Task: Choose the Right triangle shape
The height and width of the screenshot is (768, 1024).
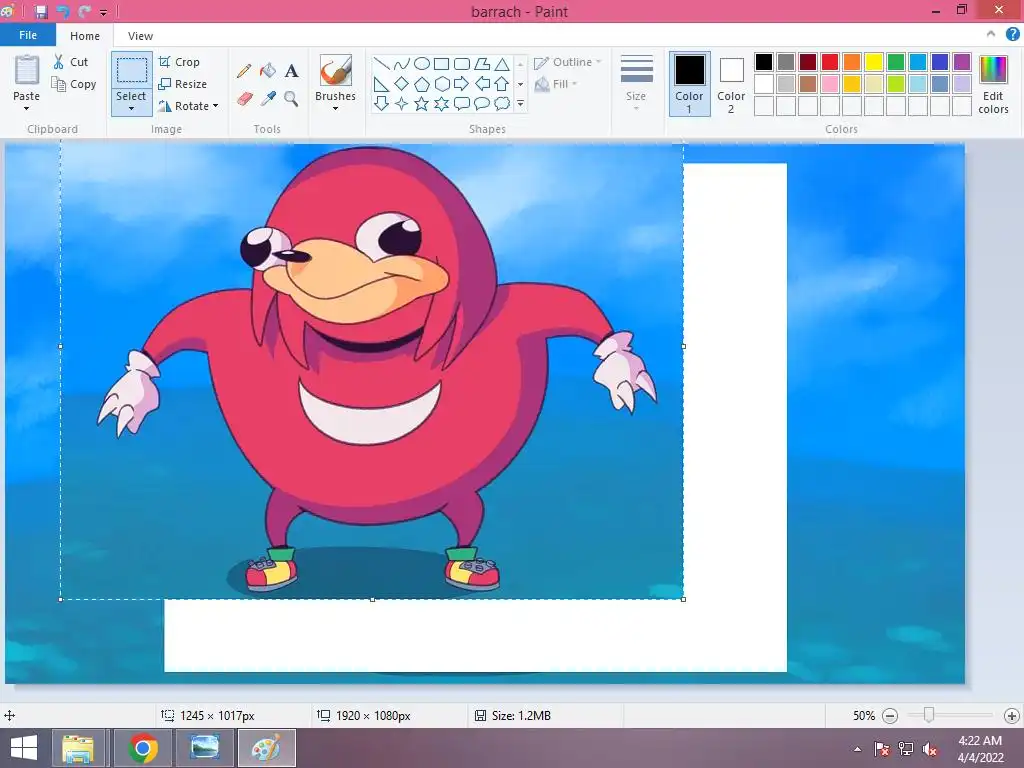Action: click(381, 84)
